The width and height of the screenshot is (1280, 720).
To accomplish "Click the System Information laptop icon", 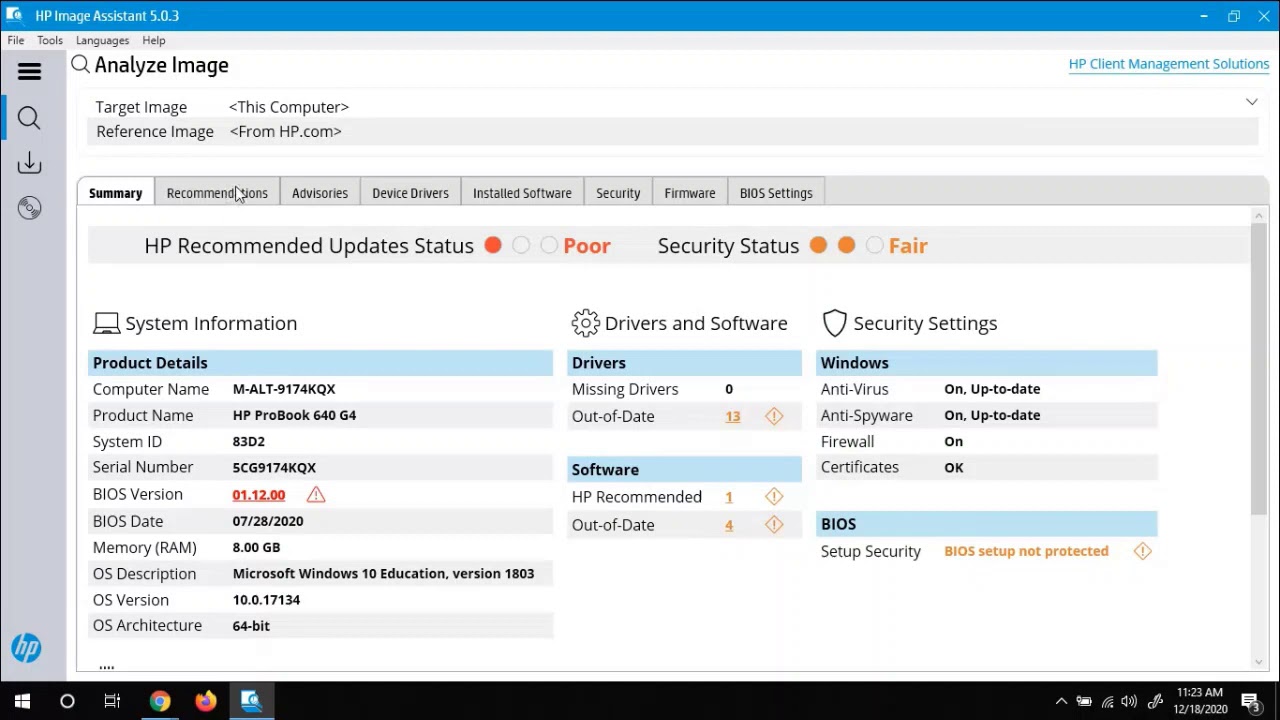I will point(106,323).
